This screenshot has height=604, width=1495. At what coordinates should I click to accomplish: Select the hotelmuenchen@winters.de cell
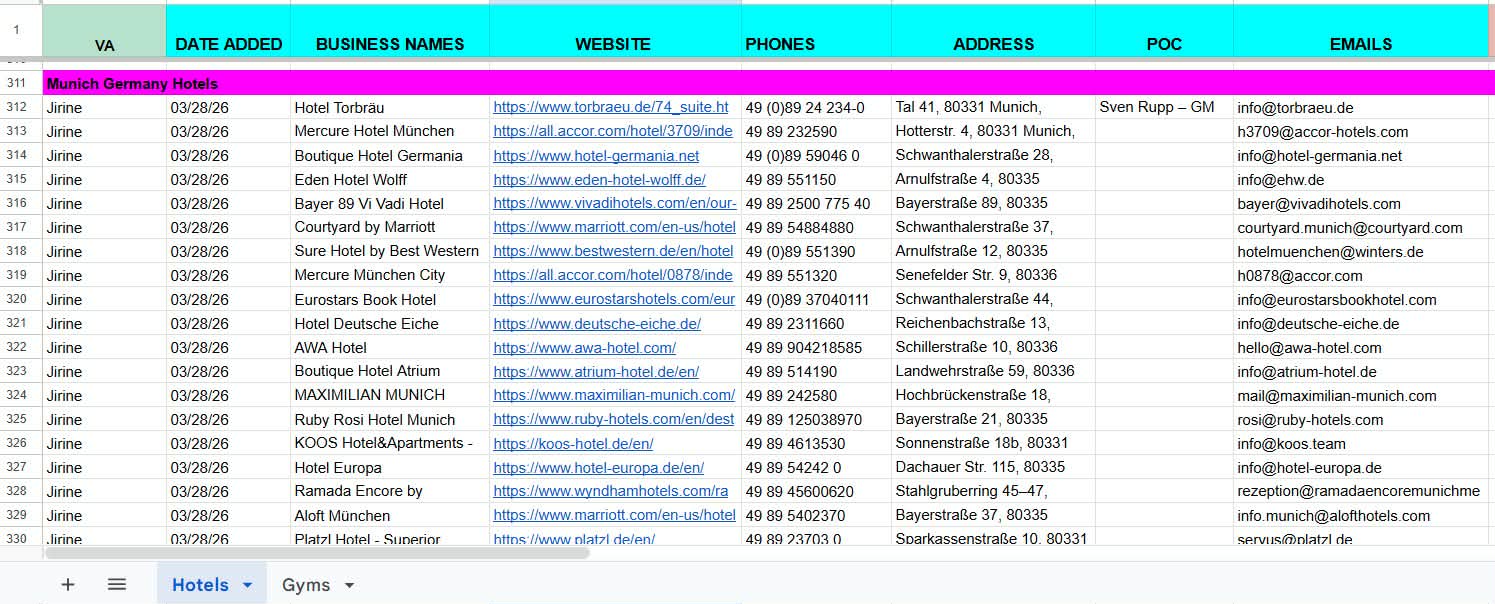tap(1361, 251)
